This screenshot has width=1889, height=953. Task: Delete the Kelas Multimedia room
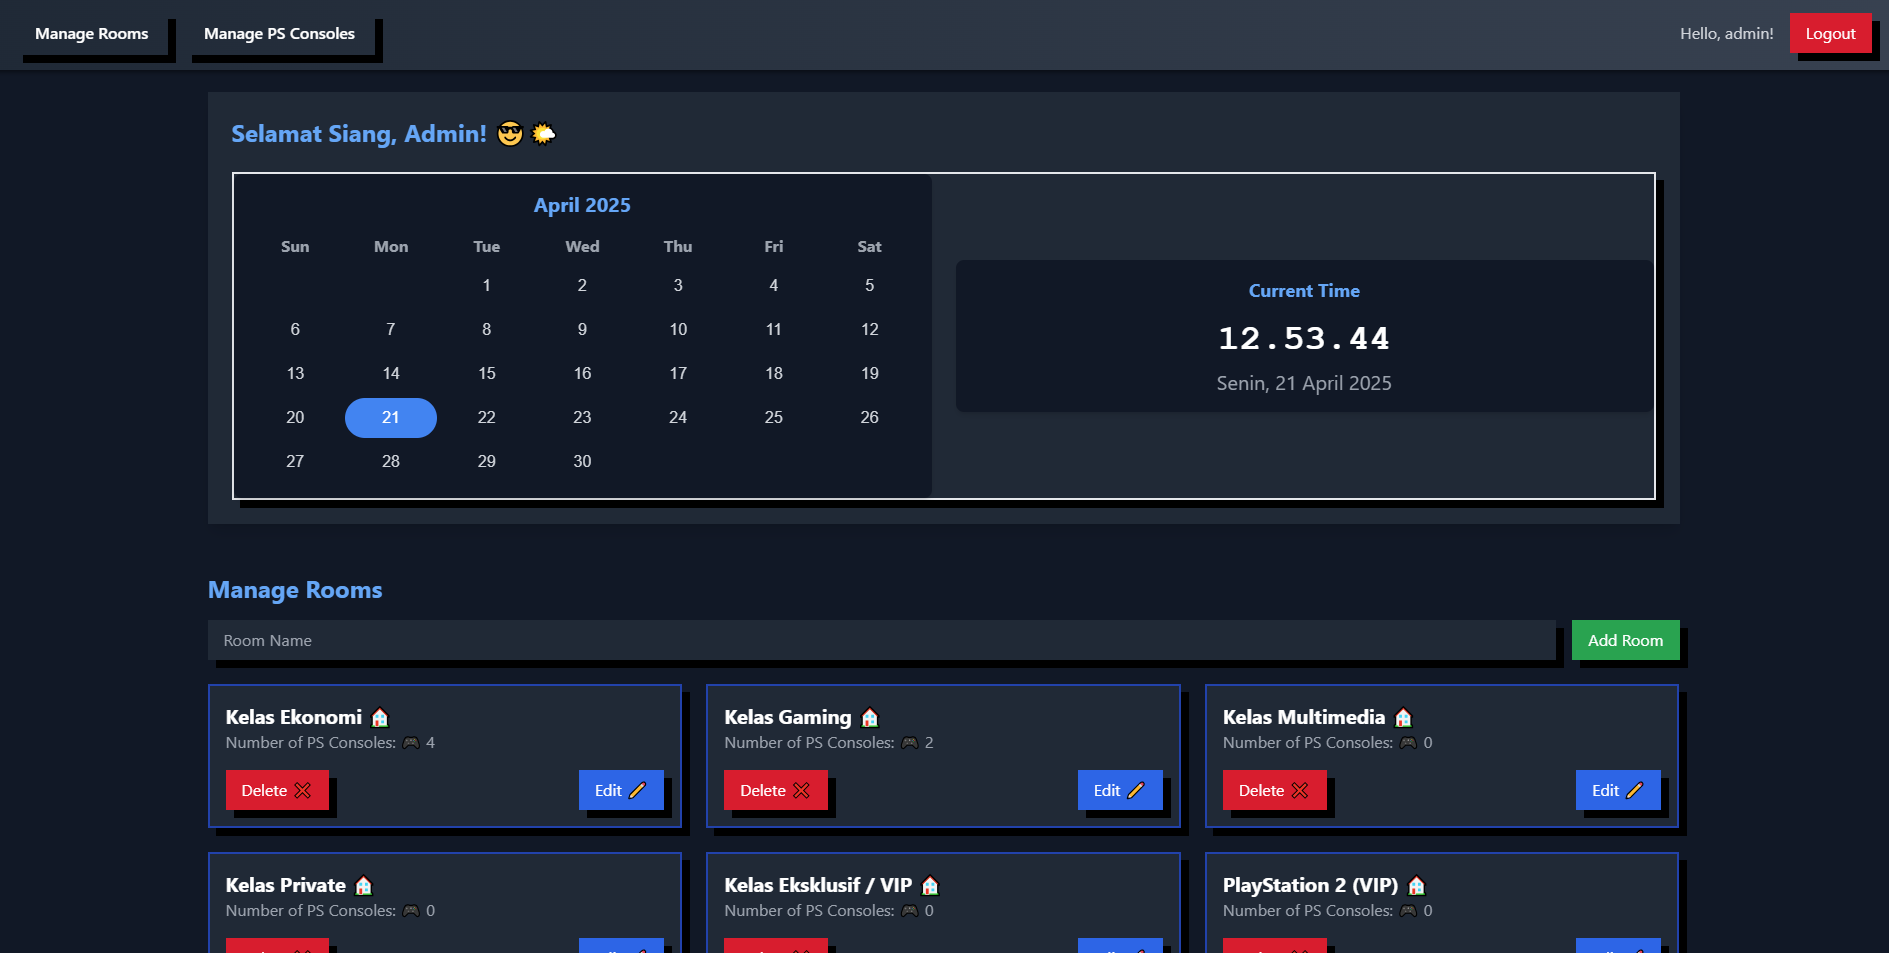(1273, 790)
